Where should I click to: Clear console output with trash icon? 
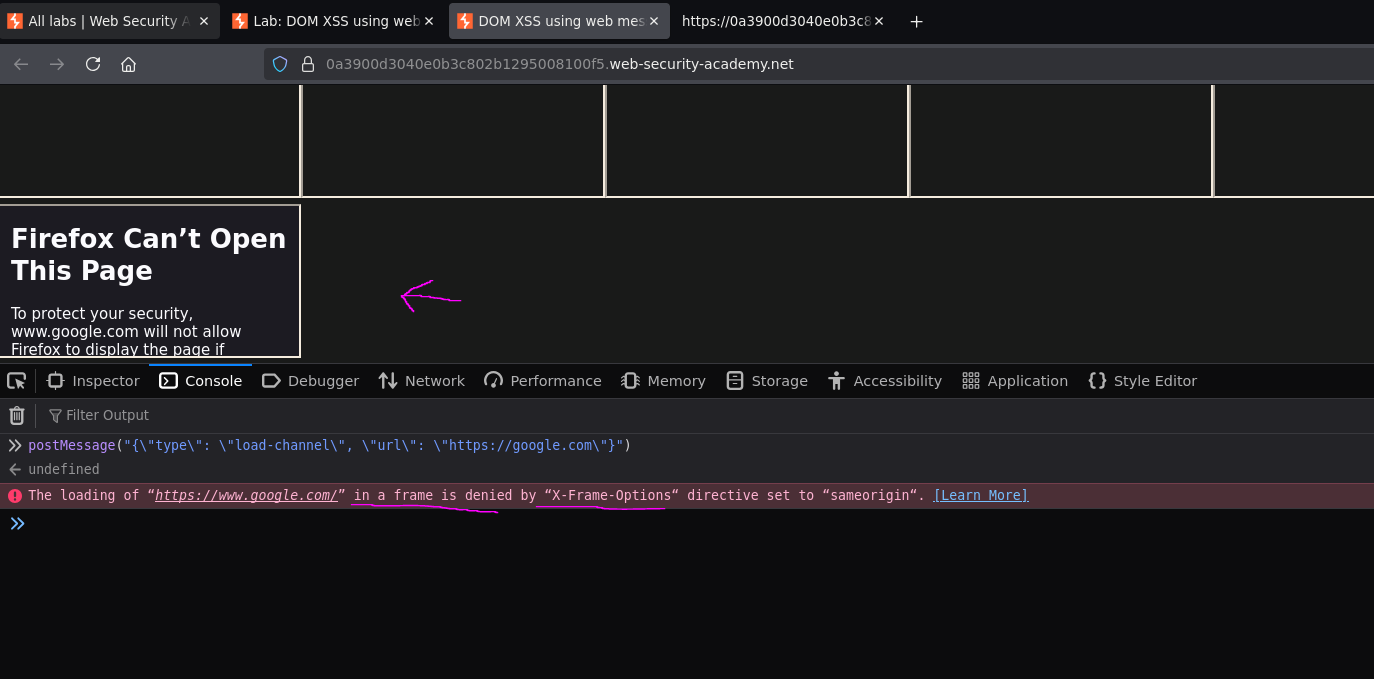click(17, 415)
